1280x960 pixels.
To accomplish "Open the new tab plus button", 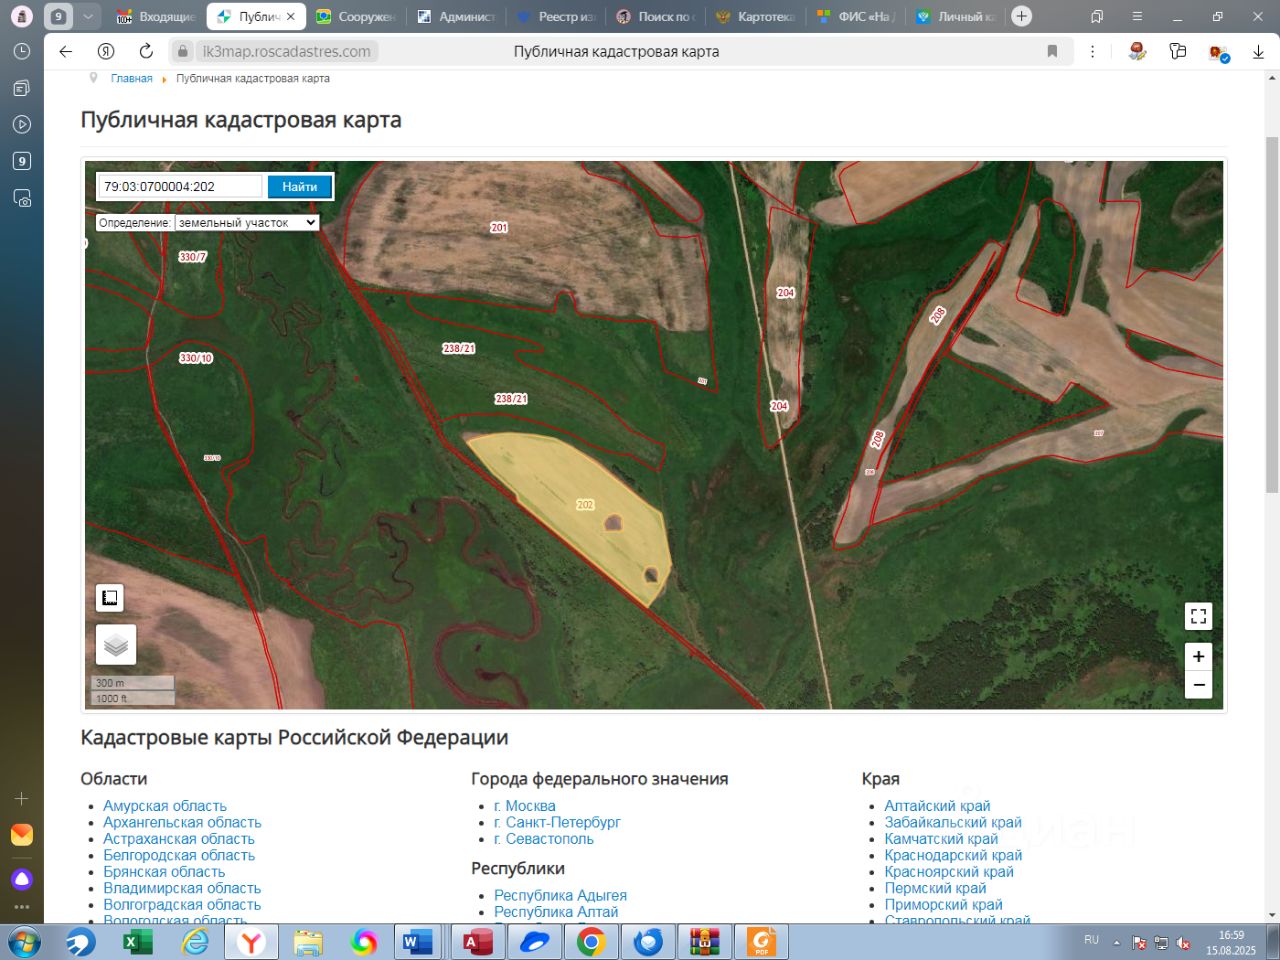I will click(x=1021, y=16).
